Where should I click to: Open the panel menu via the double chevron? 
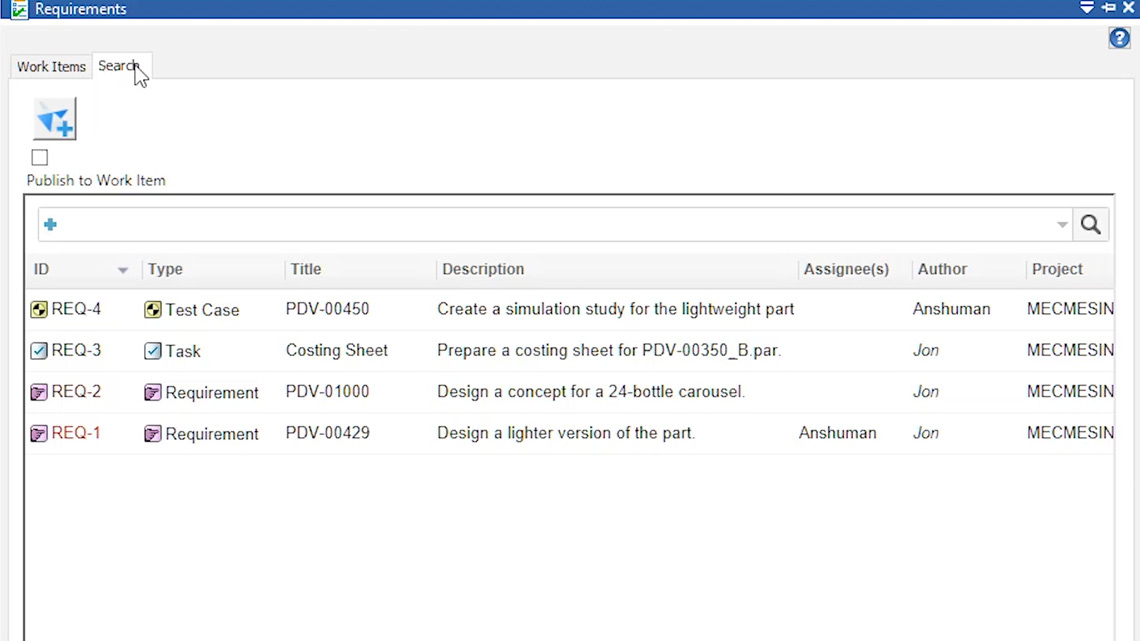(x=1086, y=8)
